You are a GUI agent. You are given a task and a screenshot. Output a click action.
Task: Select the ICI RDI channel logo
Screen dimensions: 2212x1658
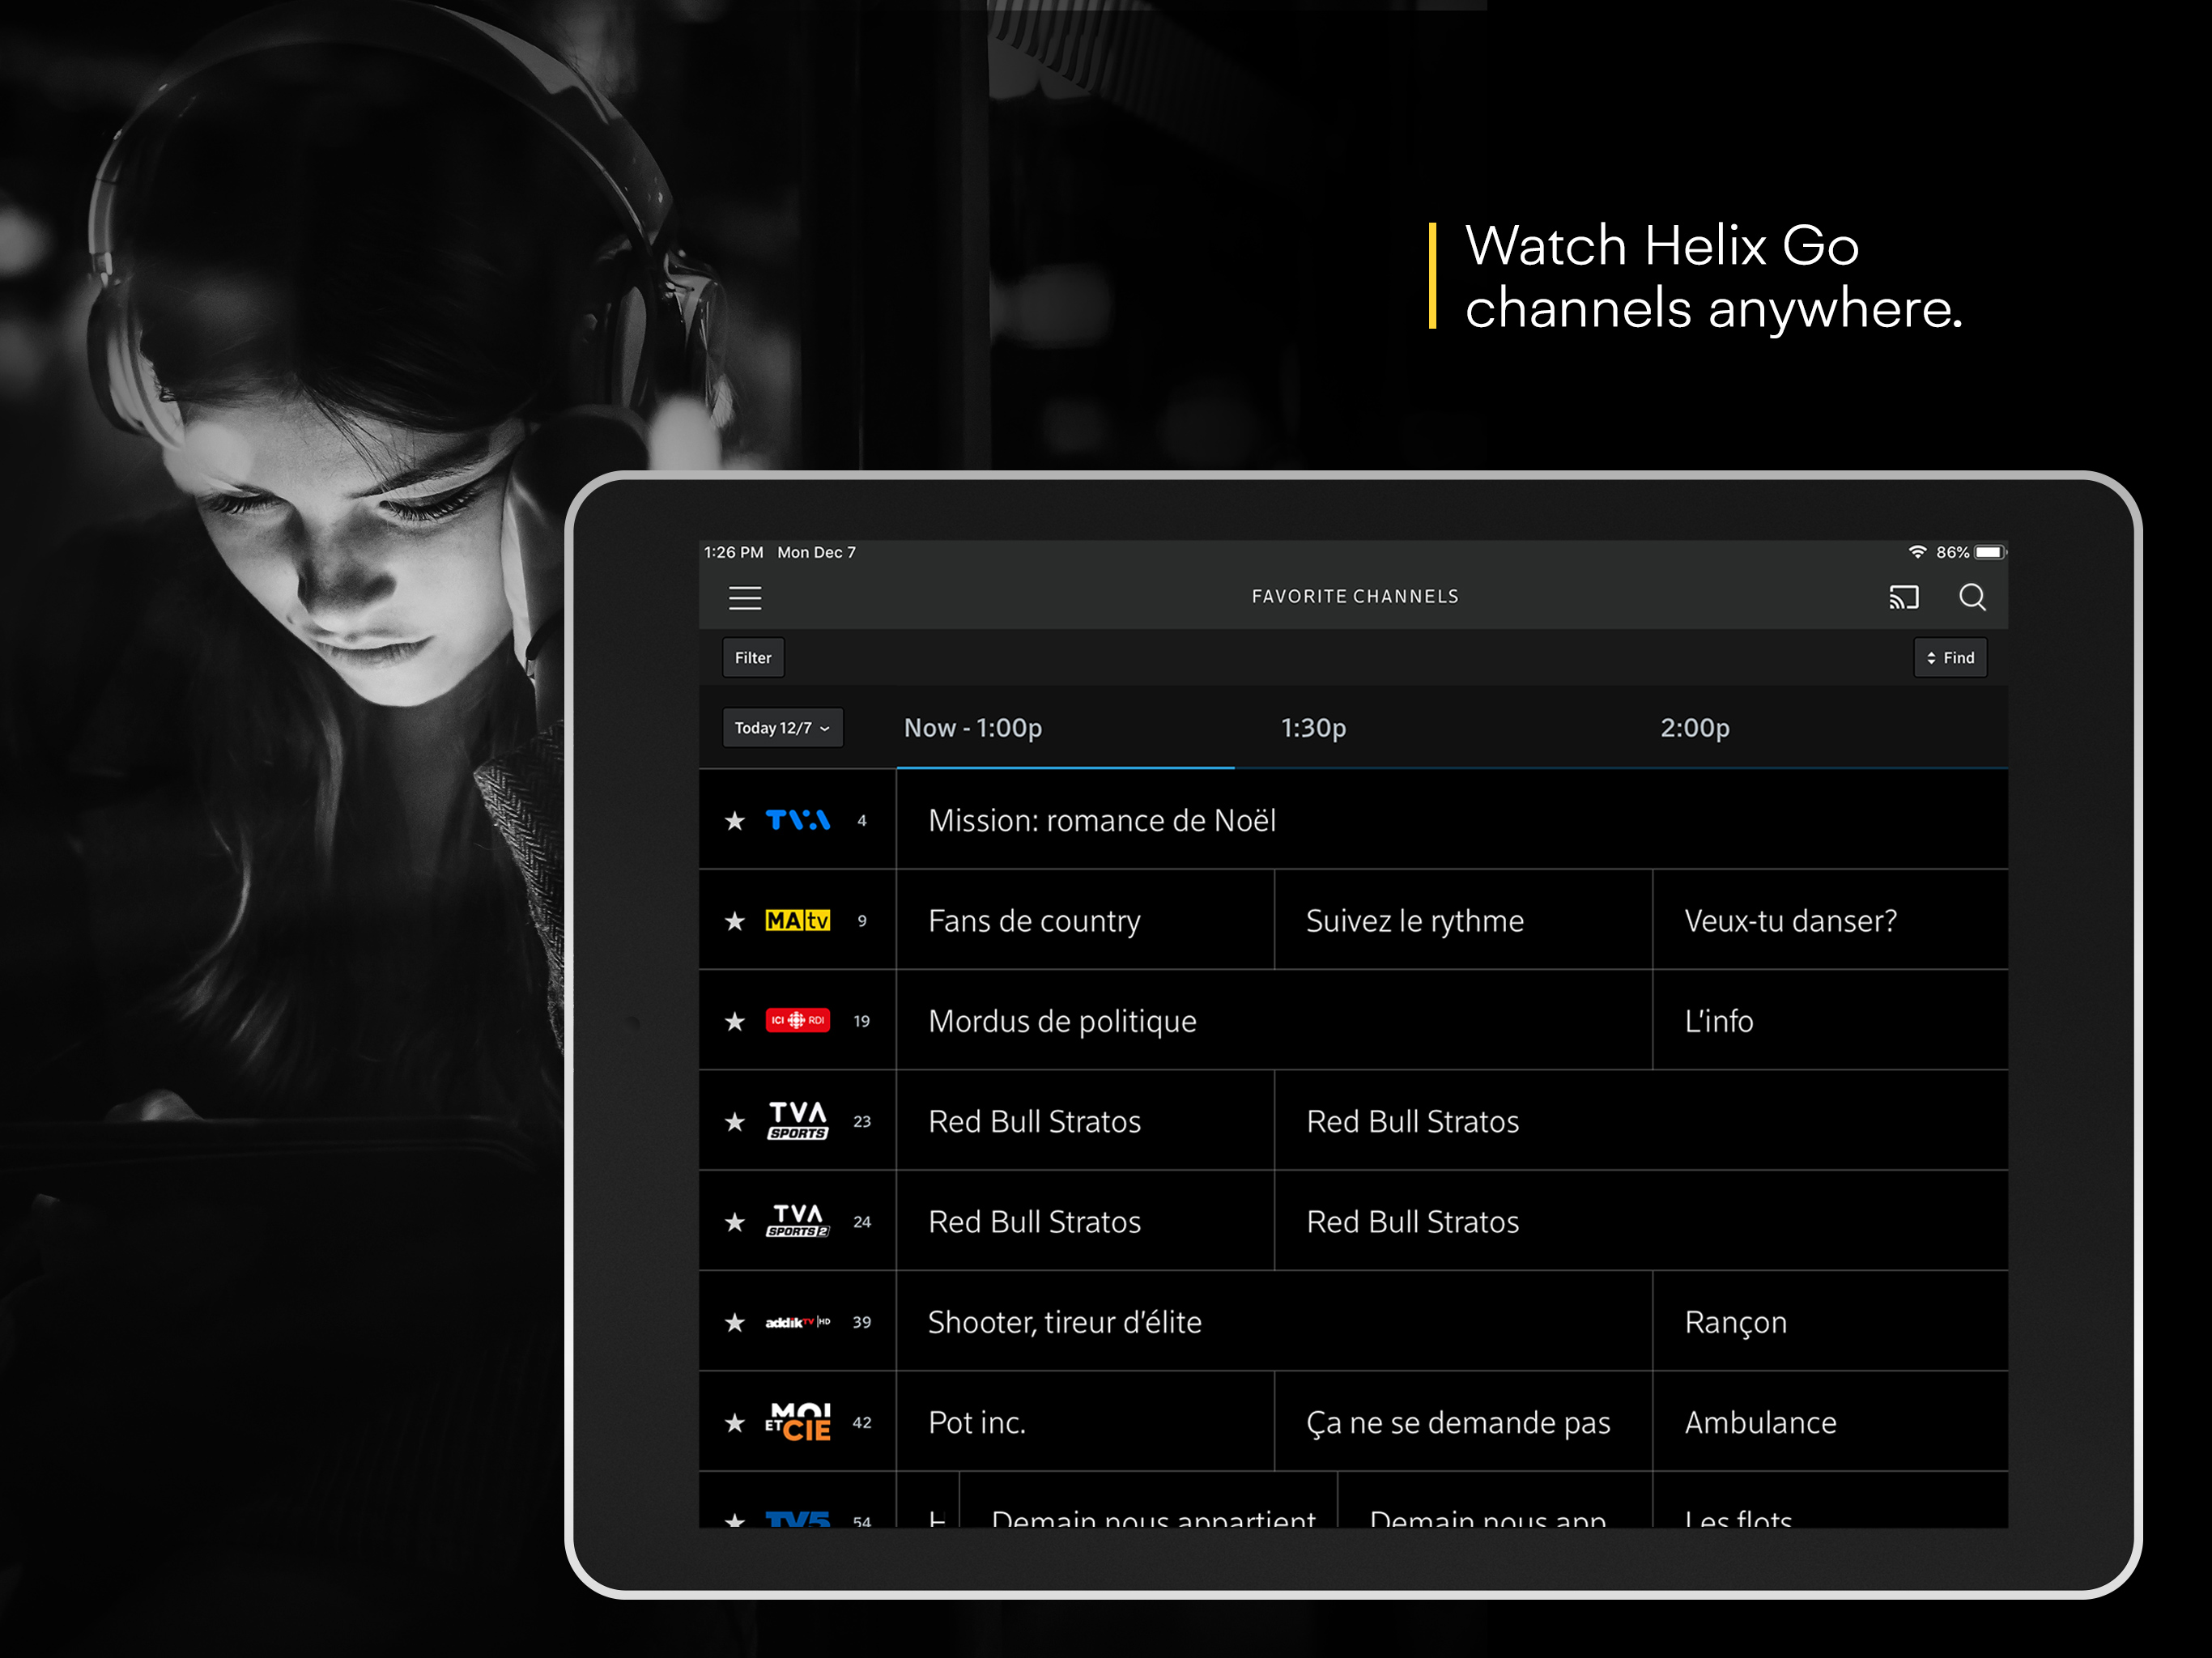point(797,1021)
